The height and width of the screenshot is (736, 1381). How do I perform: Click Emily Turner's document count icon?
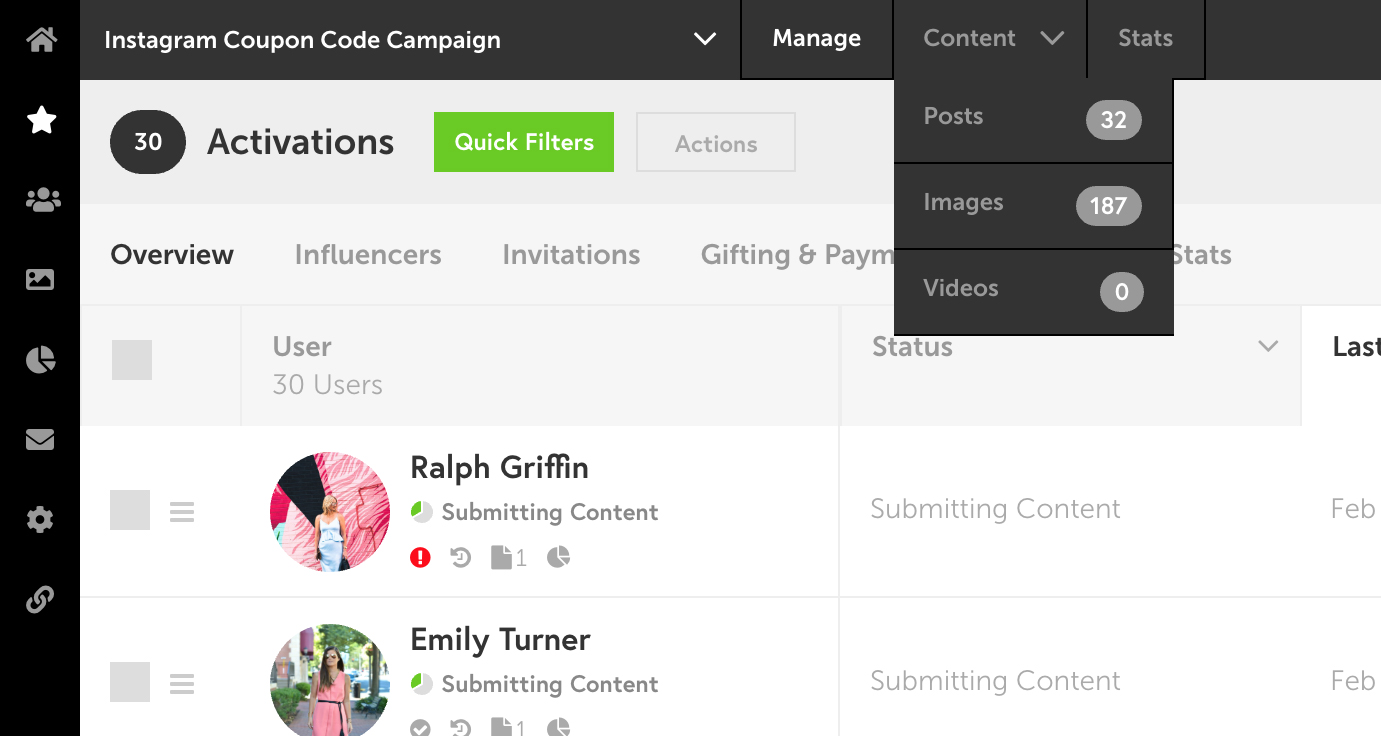[508, 728]
